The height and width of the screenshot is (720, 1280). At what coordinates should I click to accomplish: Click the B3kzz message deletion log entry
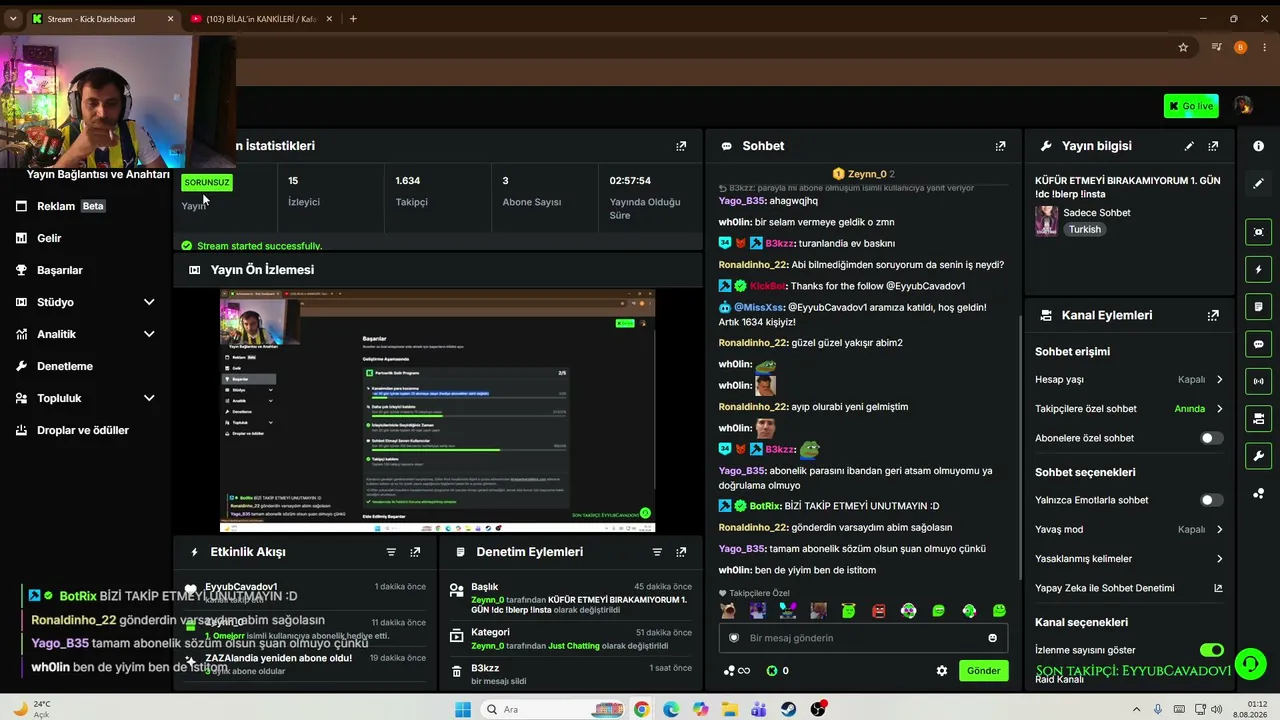click(570, 674)
